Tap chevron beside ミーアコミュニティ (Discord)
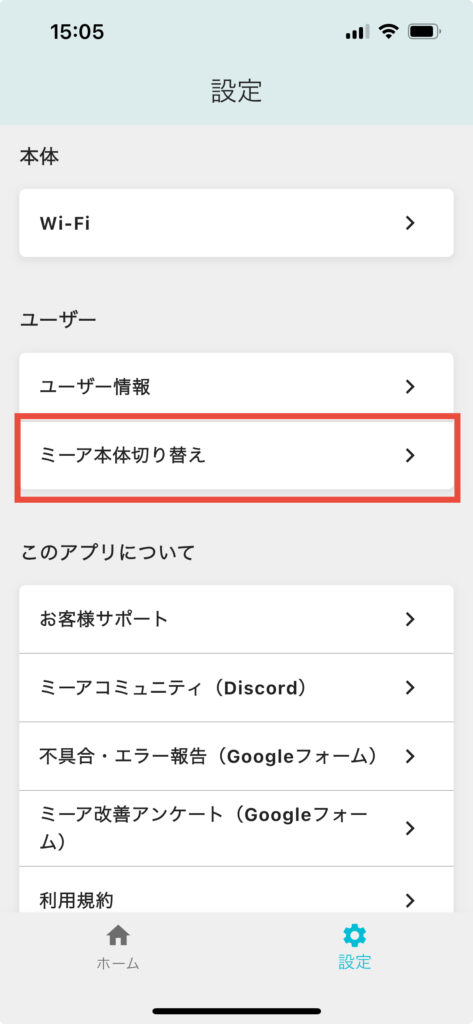The height and width of the screenshot is (1024, 473). click(x=410, y=688)
